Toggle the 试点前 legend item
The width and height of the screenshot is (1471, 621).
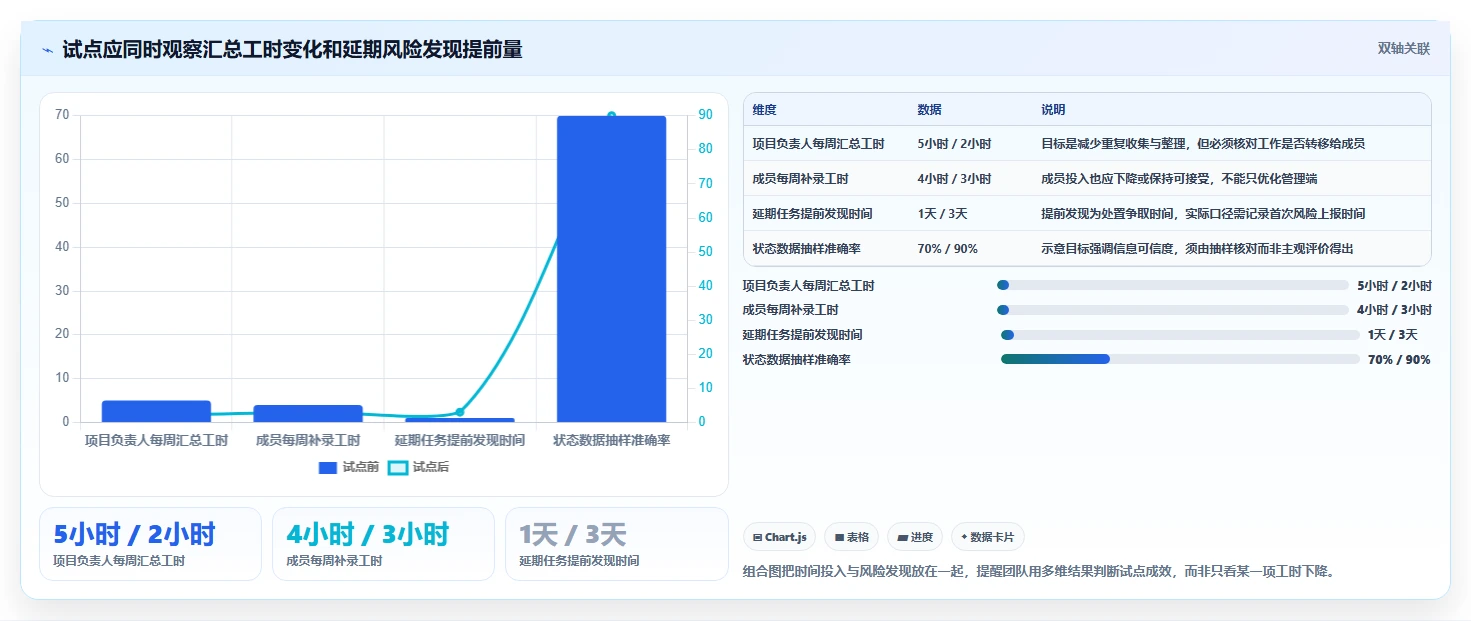pos(349,467)
